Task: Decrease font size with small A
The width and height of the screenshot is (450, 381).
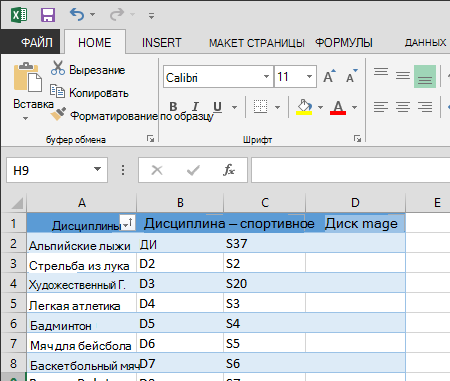Action: tap(351, 76)
